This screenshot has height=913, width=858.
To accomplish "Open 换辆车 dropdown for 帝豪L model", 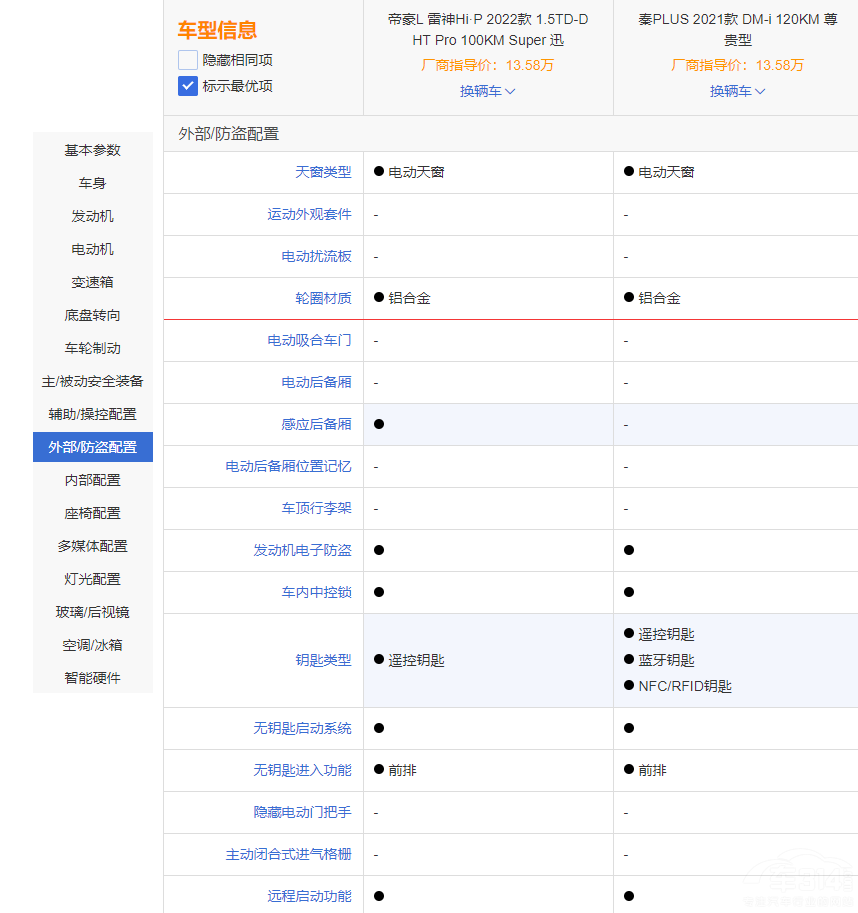I will [x=488, y=91].
